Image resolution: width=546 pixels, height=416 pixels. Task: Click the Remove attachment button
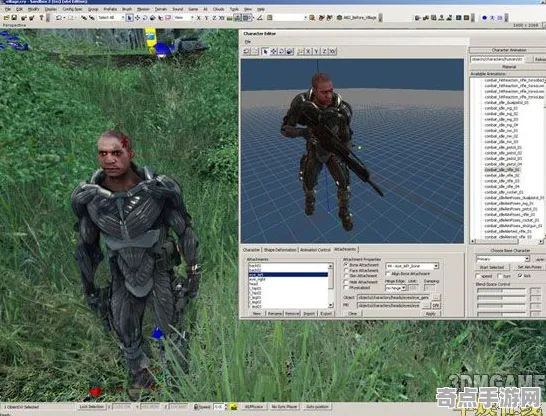click(x=292, y=314)
